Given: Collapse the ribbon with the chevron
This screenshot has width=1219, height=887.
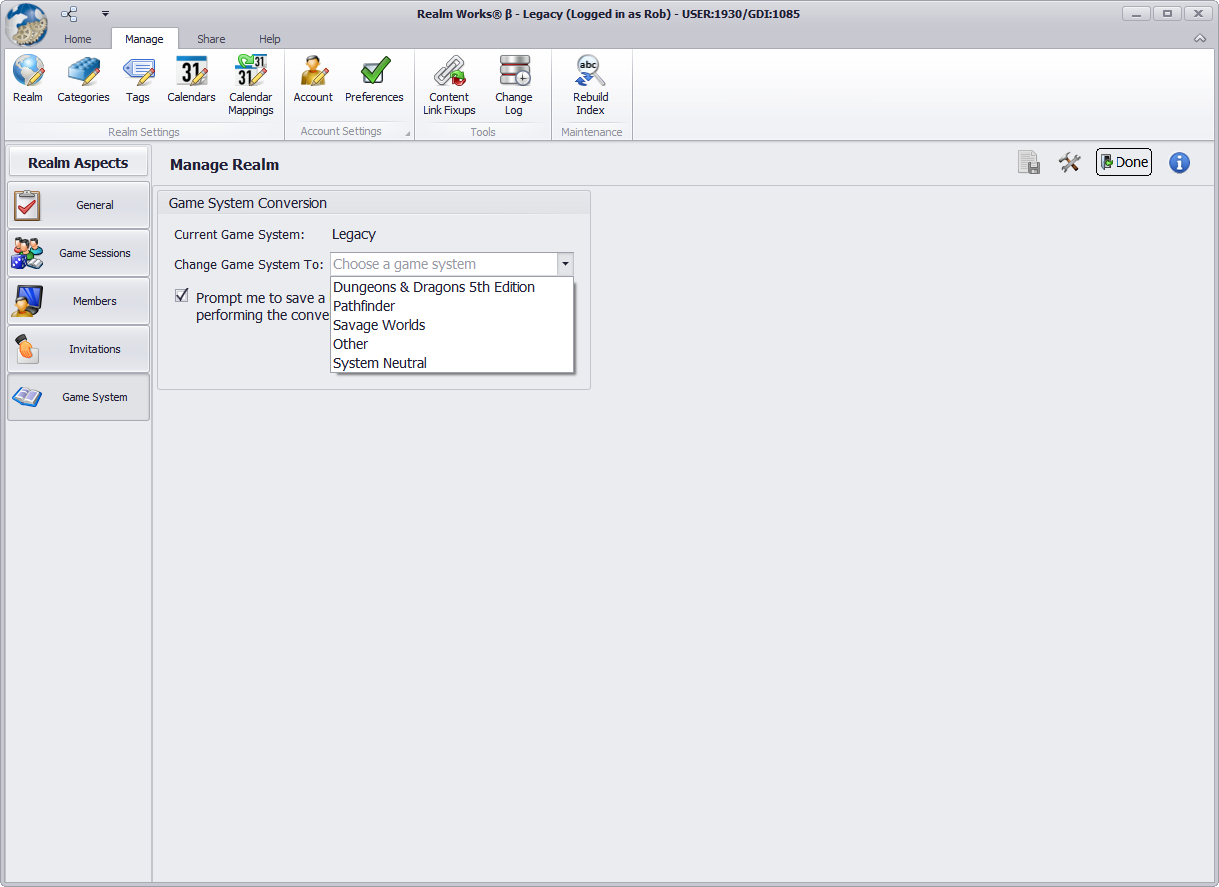Looking at the screenshot, I should click(1200, 39).
